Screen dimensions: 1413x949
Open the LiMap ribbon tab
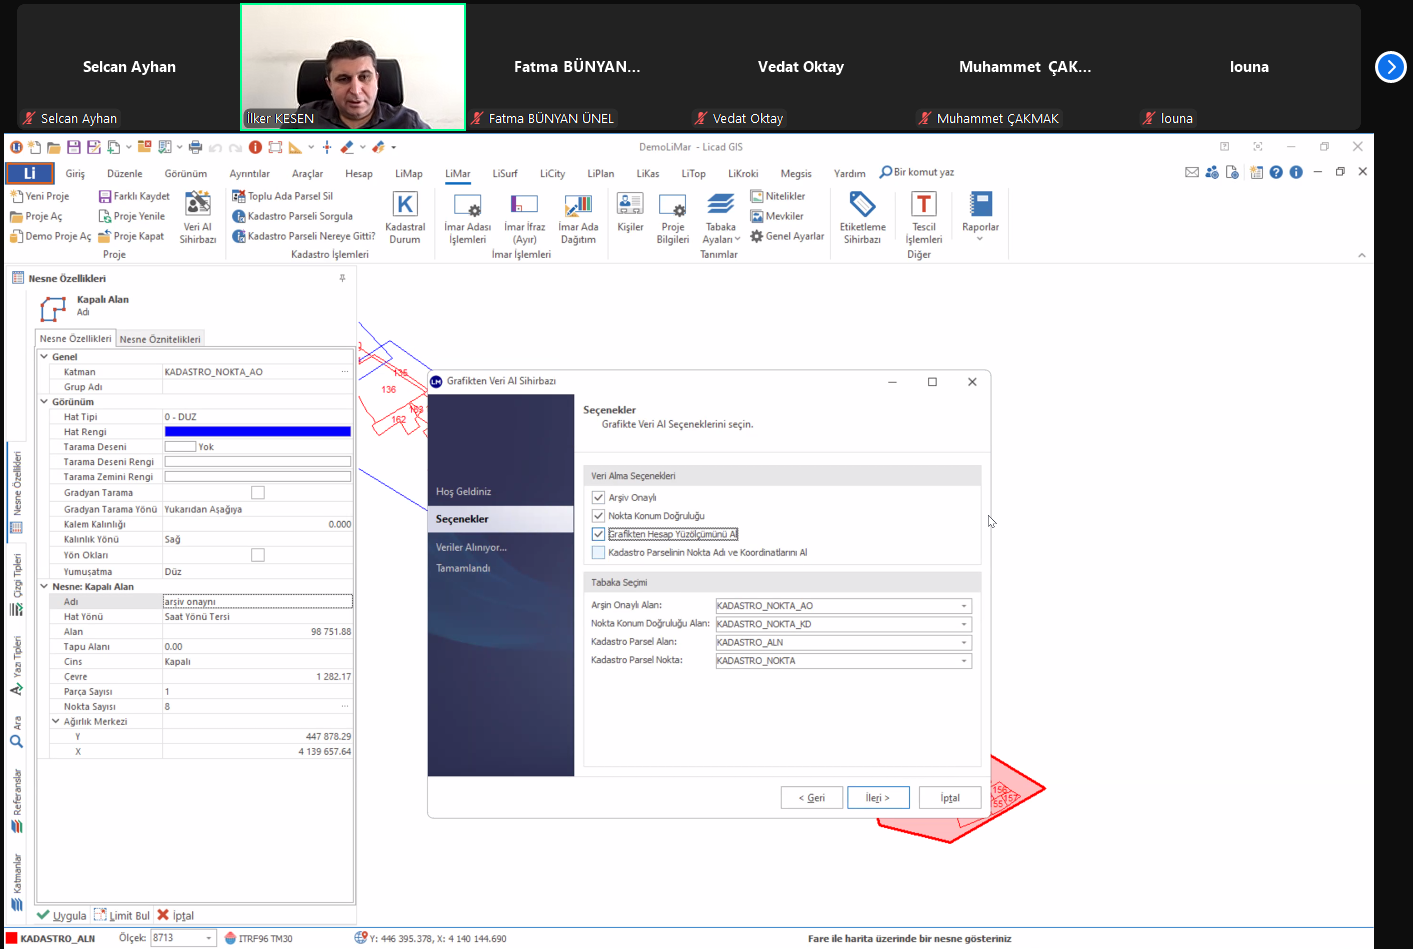point(408,173)
